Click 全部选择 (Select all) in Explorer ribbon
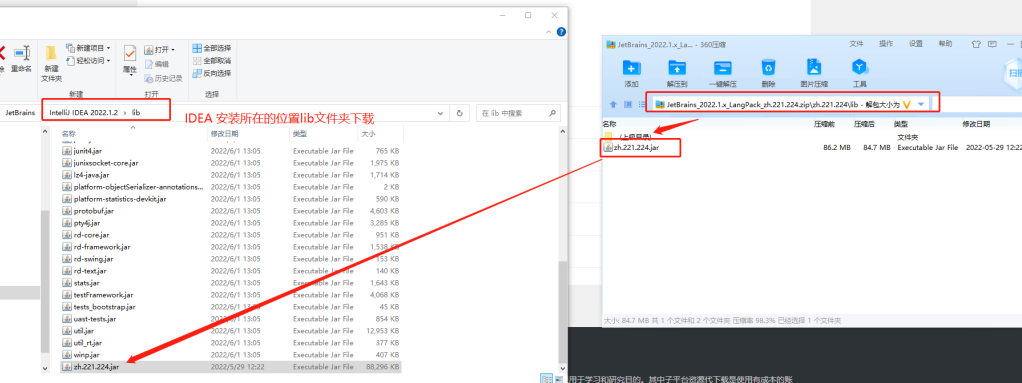Viewport: 1022px width, 383px height. (x=212, y=48)
